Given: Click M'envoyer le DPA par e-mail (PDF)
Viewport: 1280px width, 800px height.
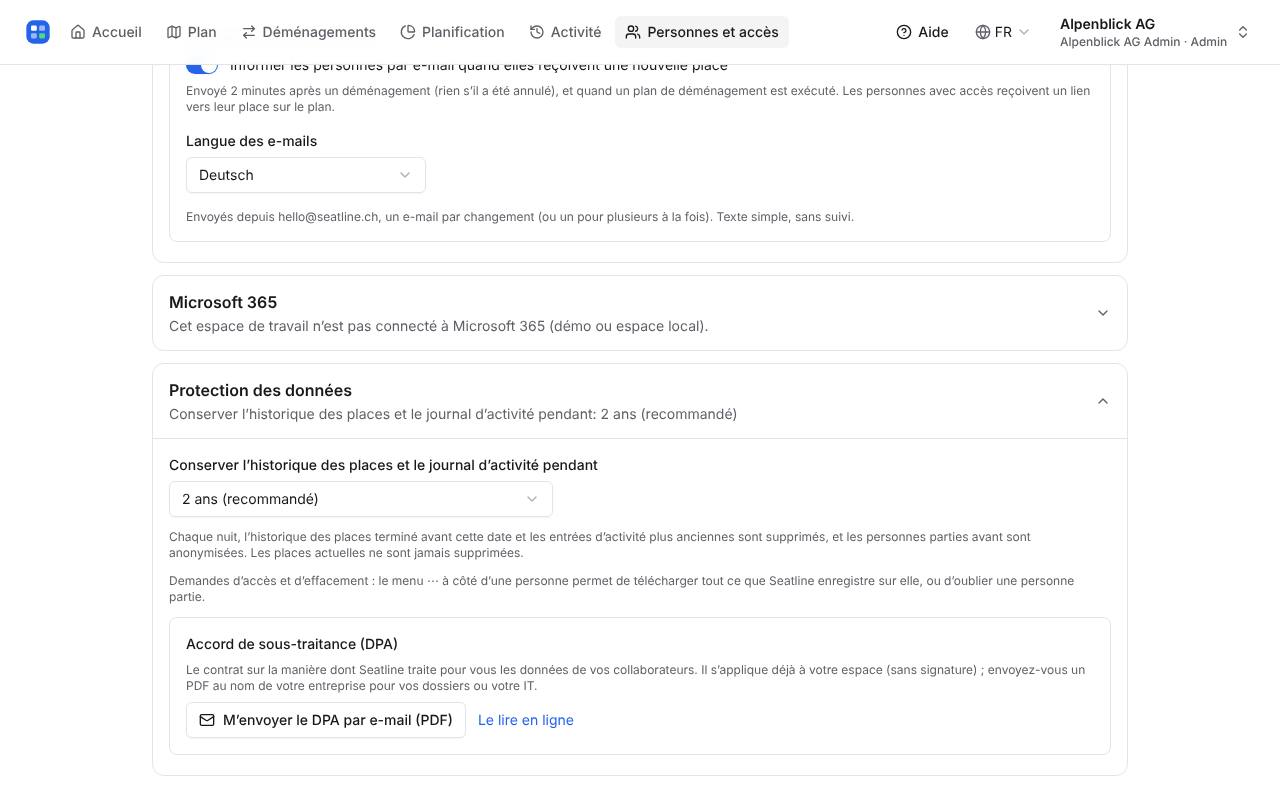Looking at the screenshot, I should coord(326,720).
